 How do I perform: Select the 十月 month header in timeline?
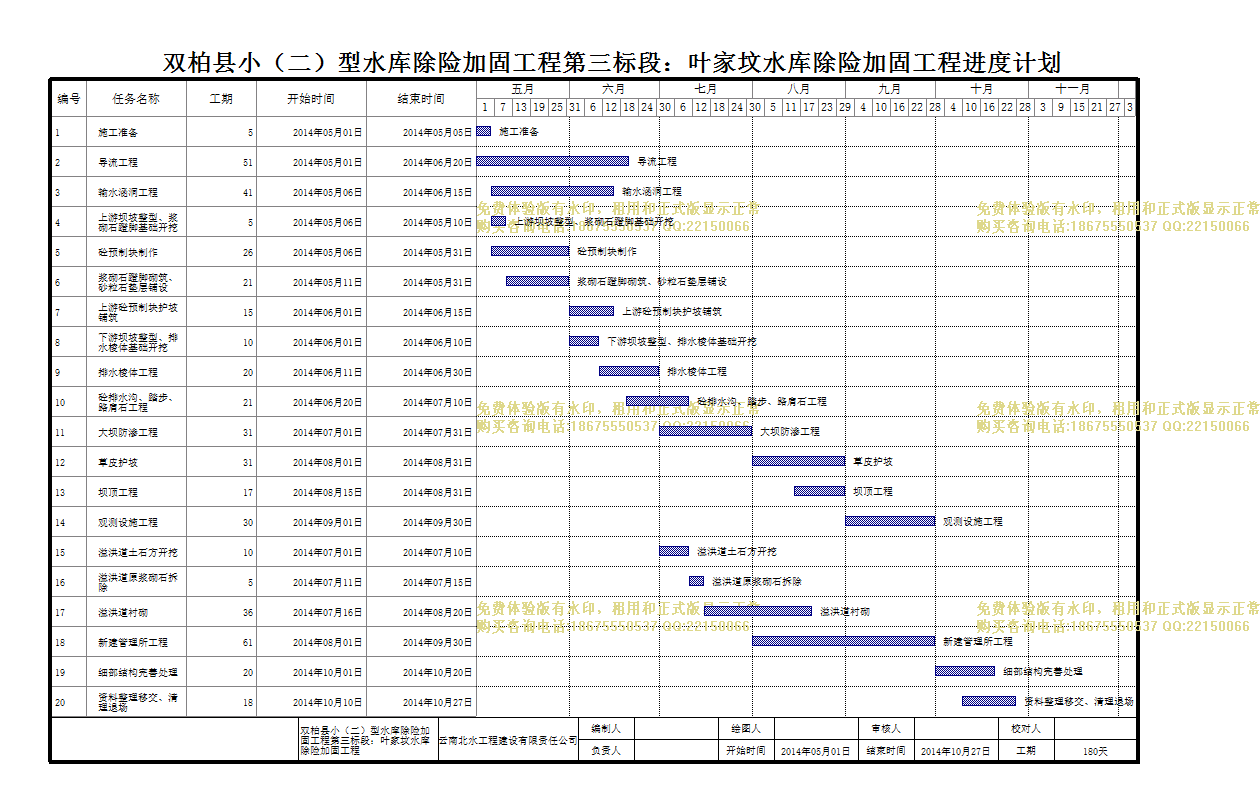(981, 89)
